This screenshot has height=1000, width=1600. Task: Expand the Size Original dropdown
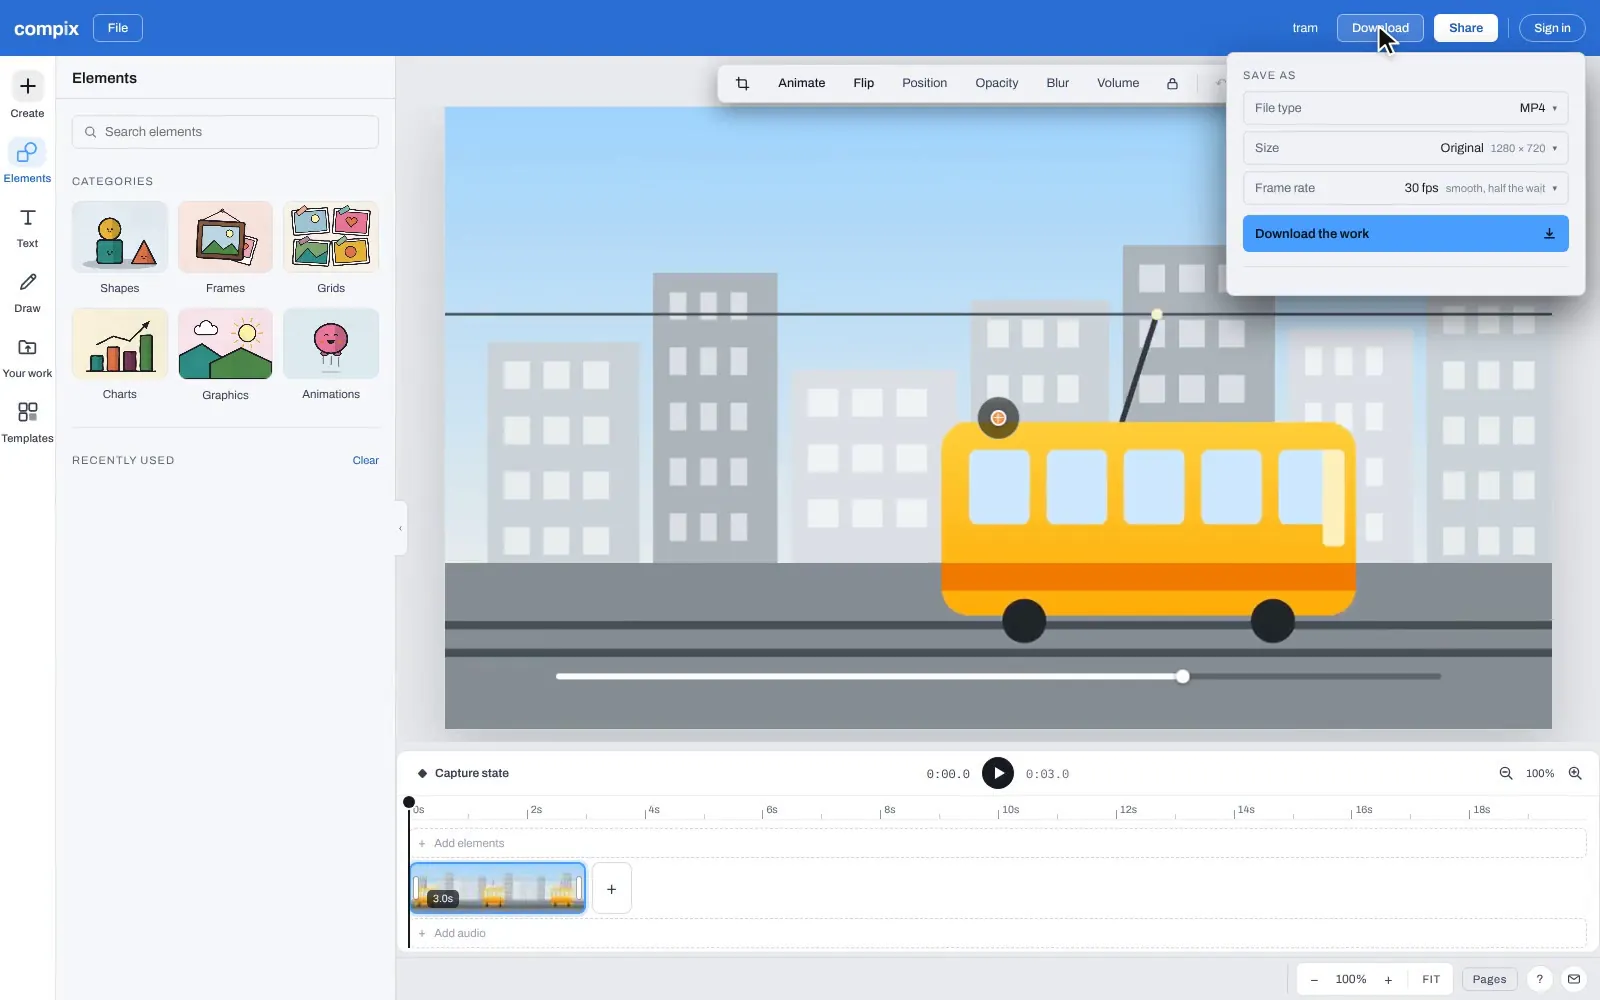1405,148
